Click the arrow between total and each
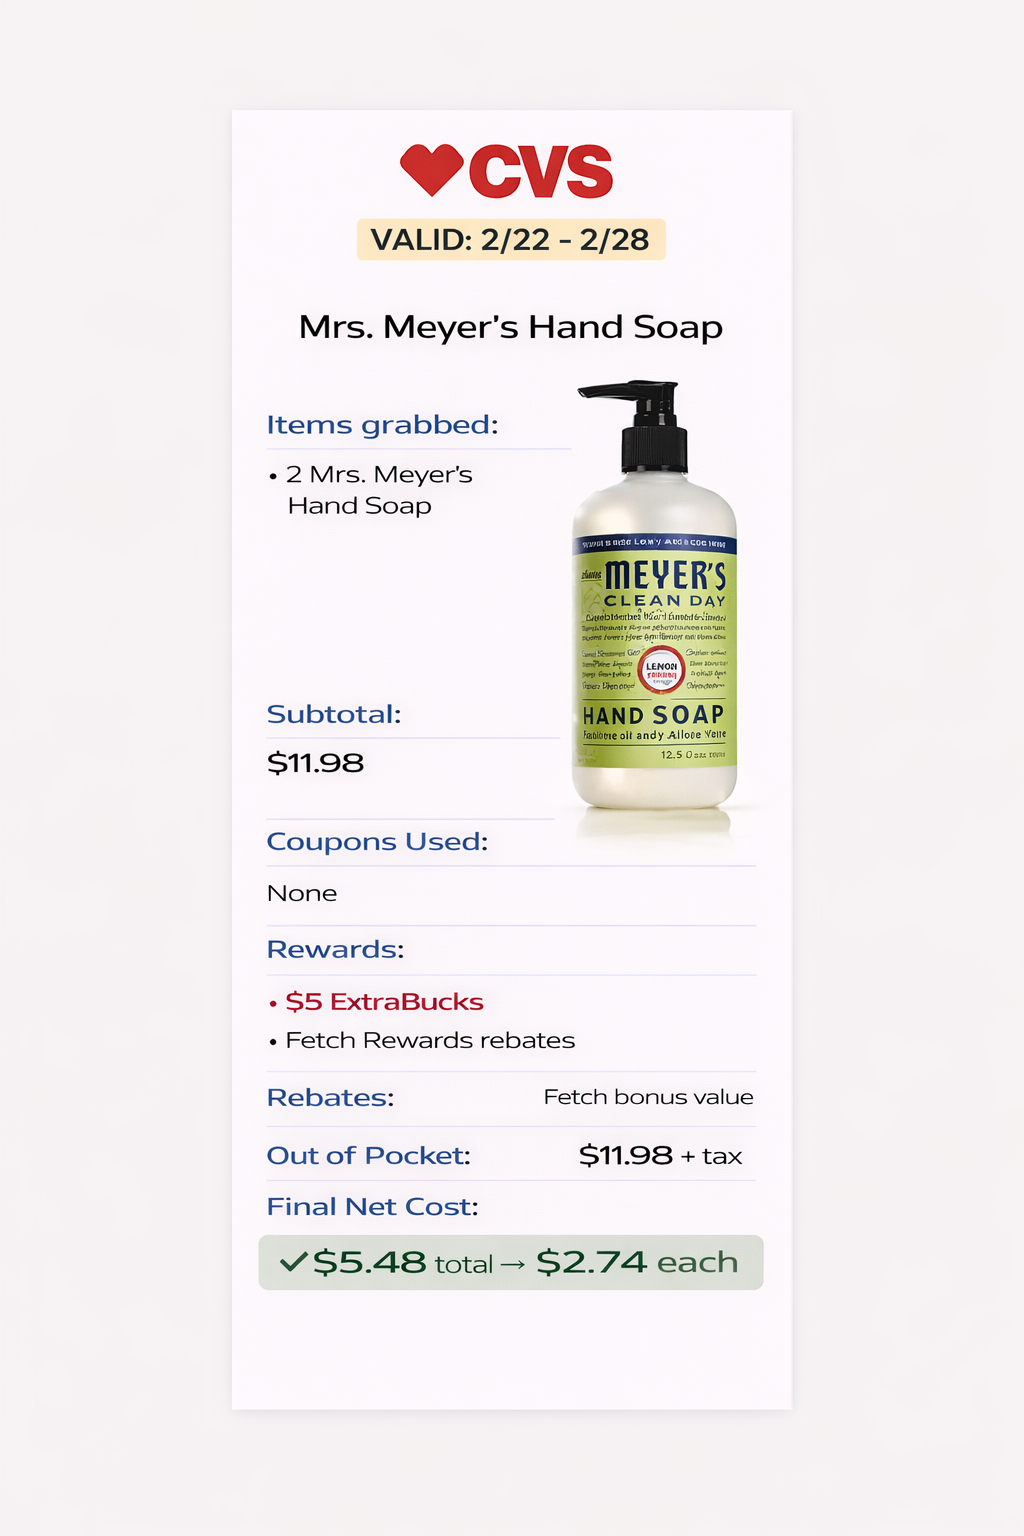The width and height of the screenshot is (1024, 1536). [x=513, y=1265]
